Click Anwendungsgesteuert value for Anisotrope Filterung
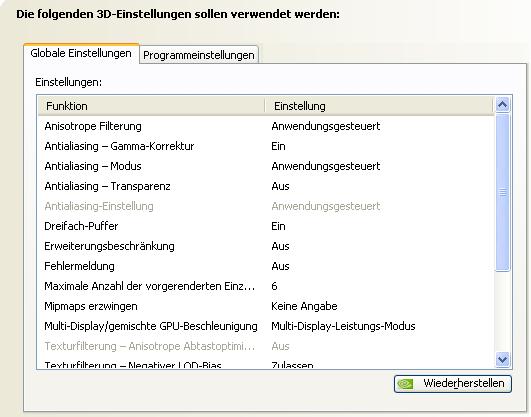Viewport: 531px width, 417px height. (x=325, y=126)
